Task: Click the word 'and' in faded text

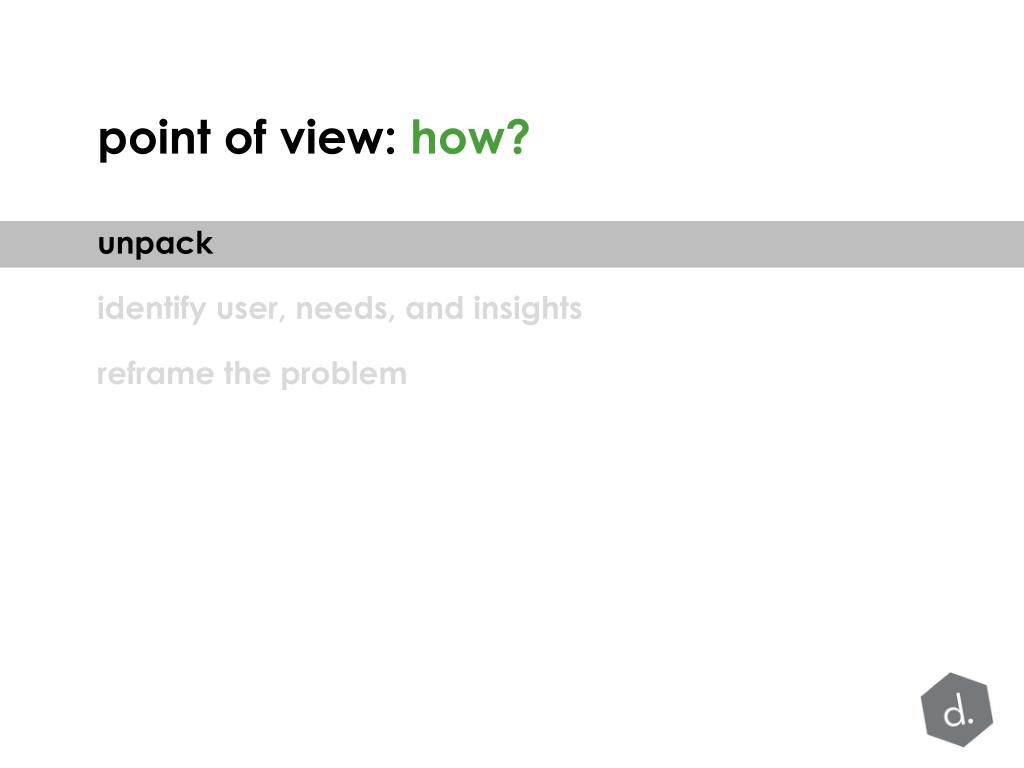Action: [x=434, y=309]
